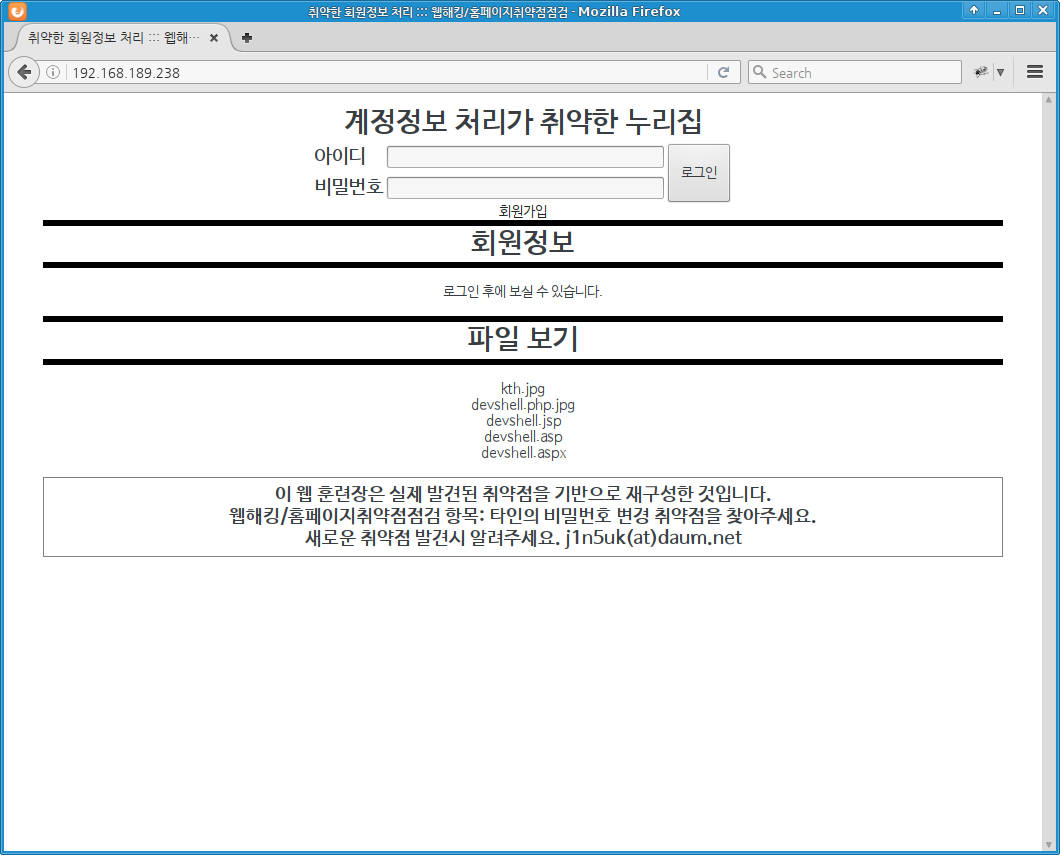
Task: Open the Firefox hamburger menu
Action: pyautogui.click(x=1034, y=72)
